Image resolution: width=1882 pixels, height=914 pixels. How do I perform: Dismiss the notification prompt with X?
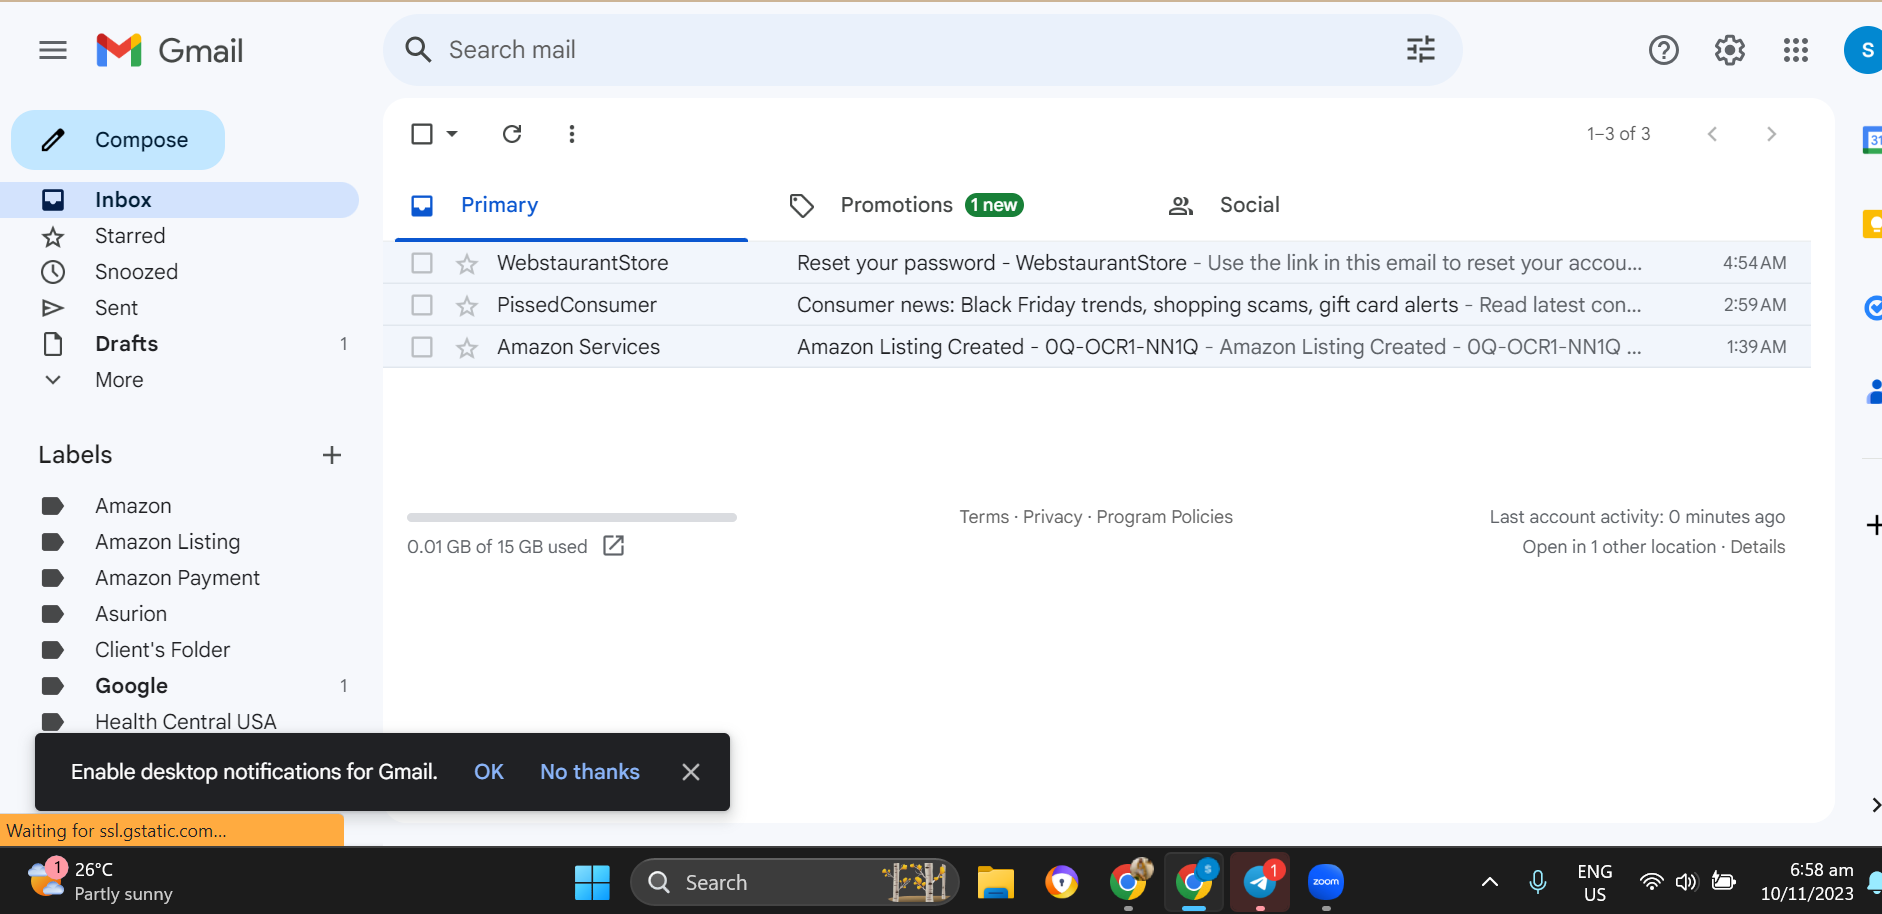pyautogui.click(x=691, y=772)
